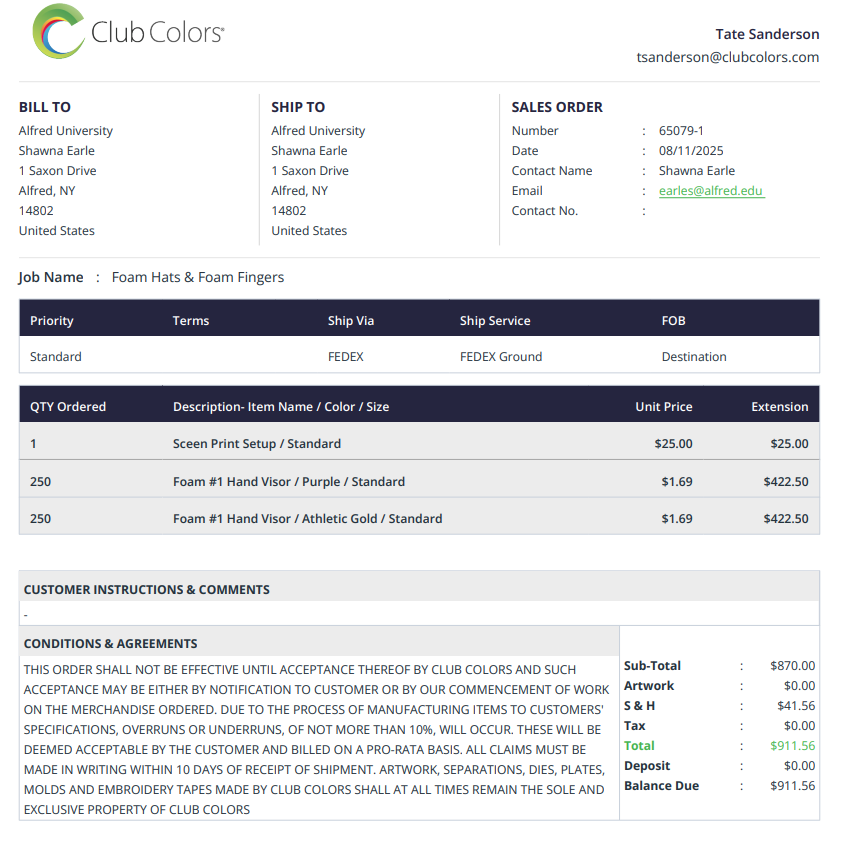This screenshot has width=842, height=843.
Task: Select the QTY Ordered column header
Action: click(x=68, y=406)
